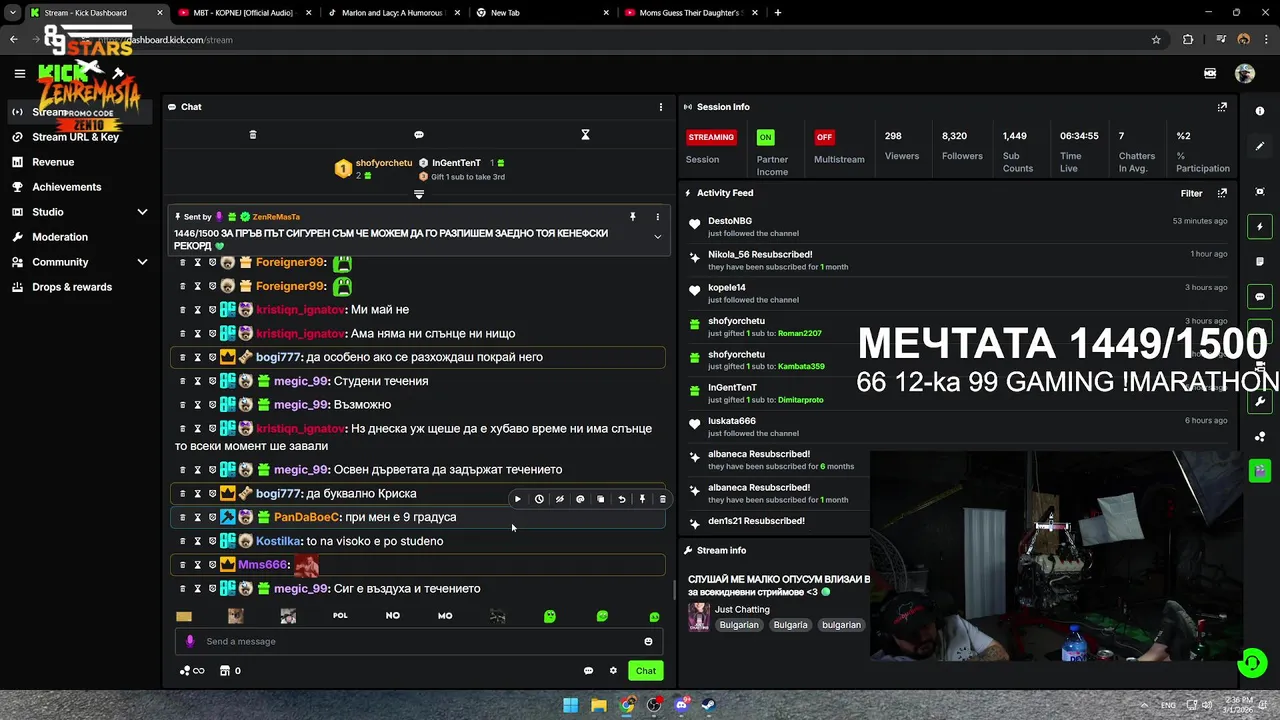Delete message via hover toolbar trash icon
The image size is (1280, 720).
[662, 499]
